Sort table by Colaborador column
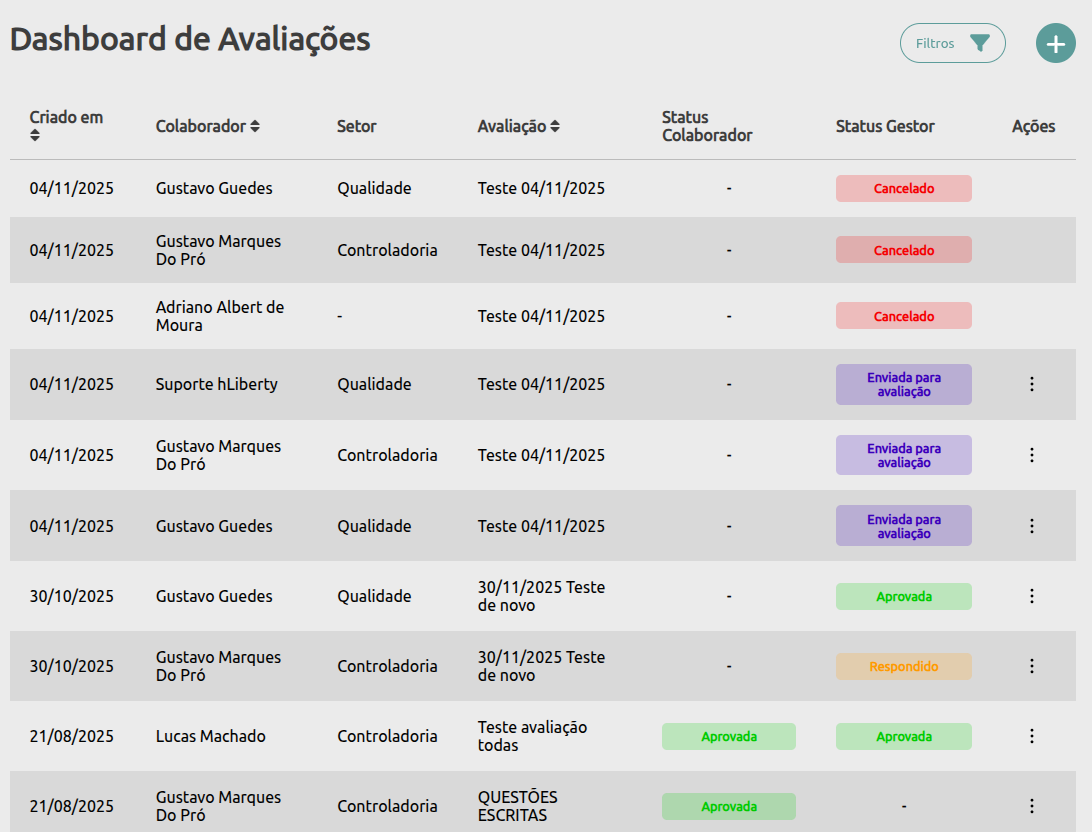The height and width of the screenshot is (832, 1092). pos(255,126)
